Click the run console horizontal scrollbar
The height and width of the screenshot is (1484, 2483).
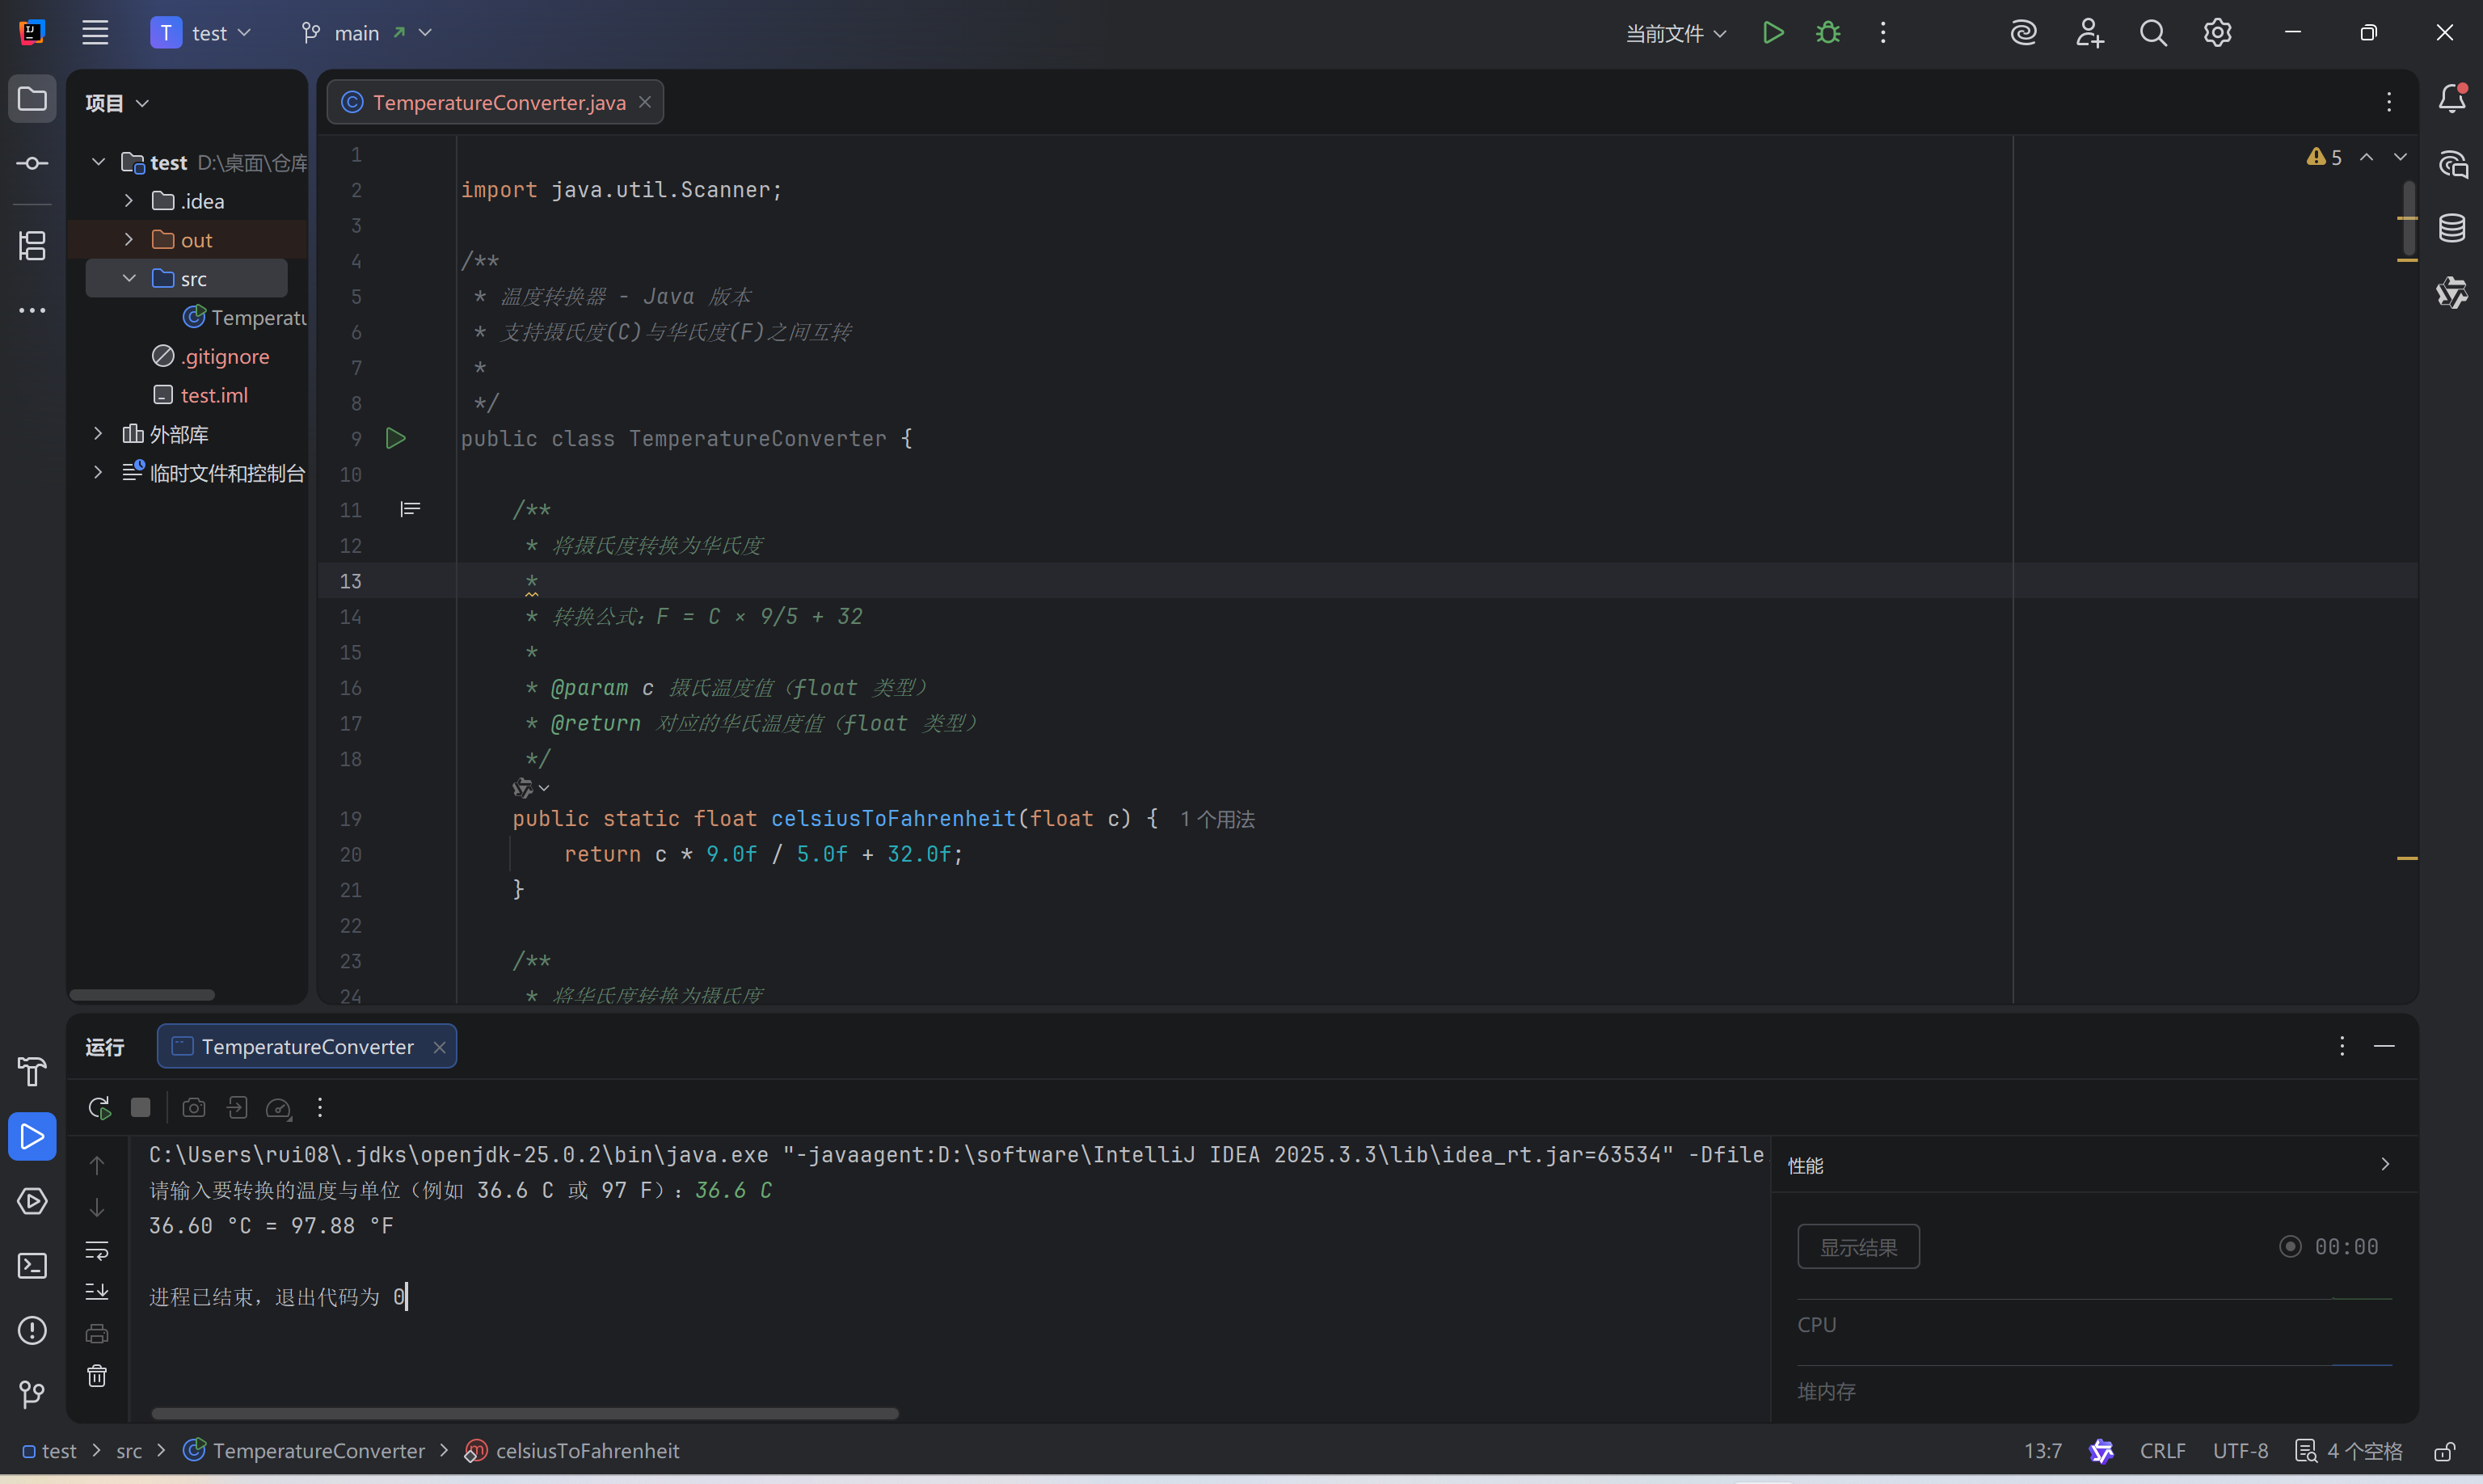(x=524, y=1414)
